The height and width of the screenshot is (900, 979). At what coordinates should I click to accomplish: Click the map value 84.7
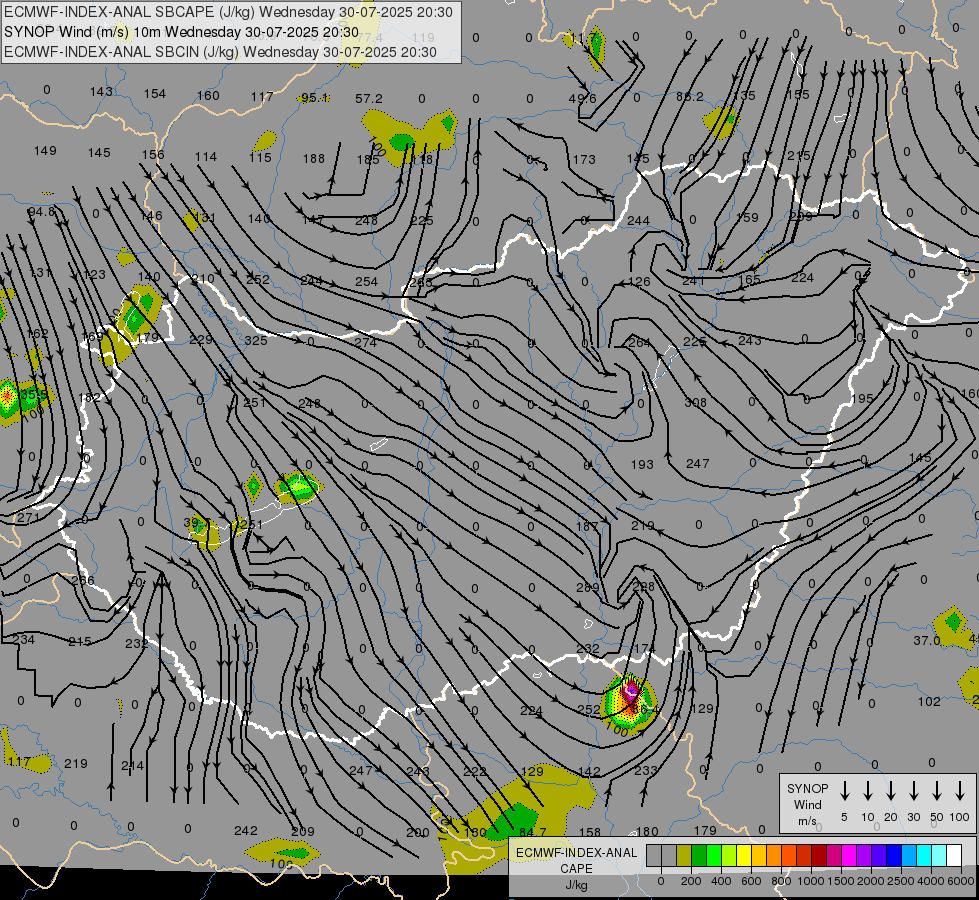(x=533, y=832)
